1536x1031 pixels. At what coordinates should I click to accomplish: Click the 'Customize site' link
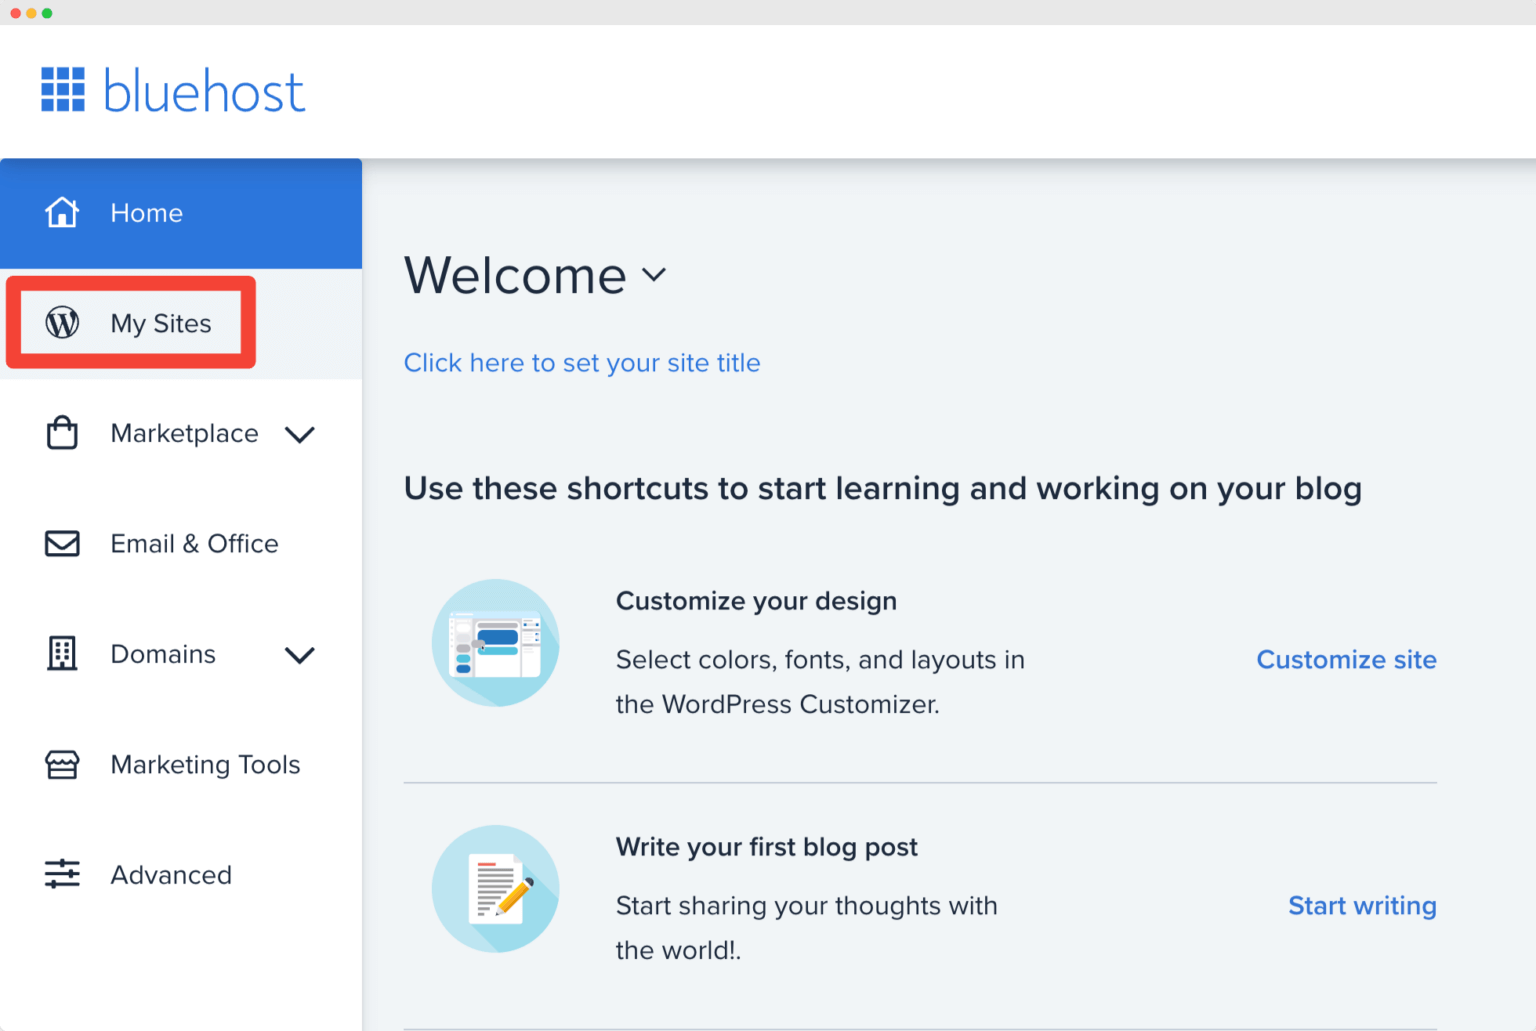[x=1346, y=660]
